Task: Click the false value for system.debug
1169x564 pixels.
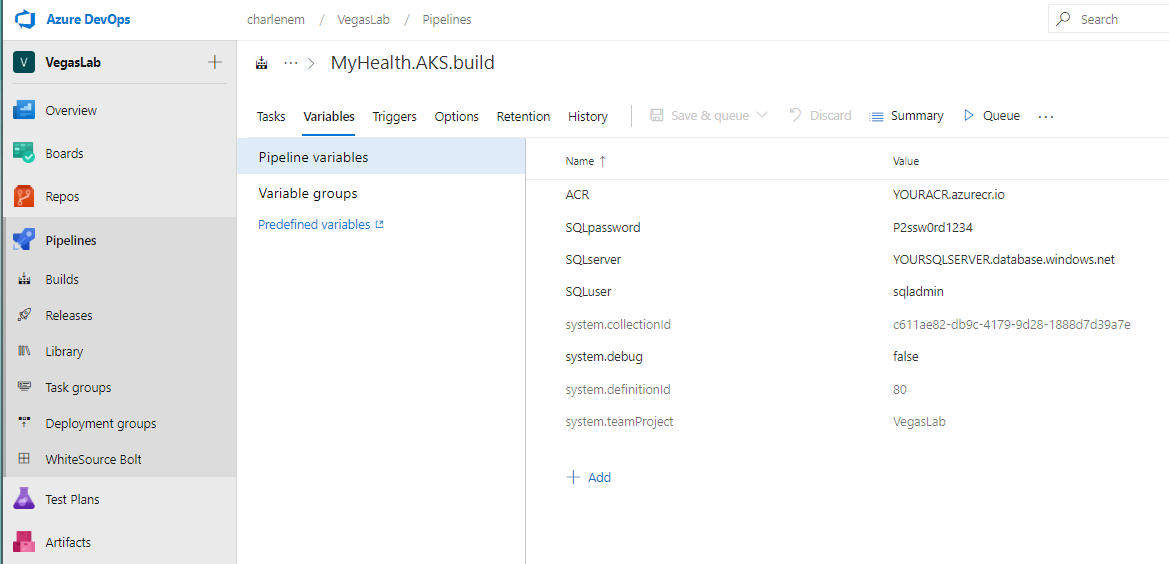Action: (x=905, y=357)
